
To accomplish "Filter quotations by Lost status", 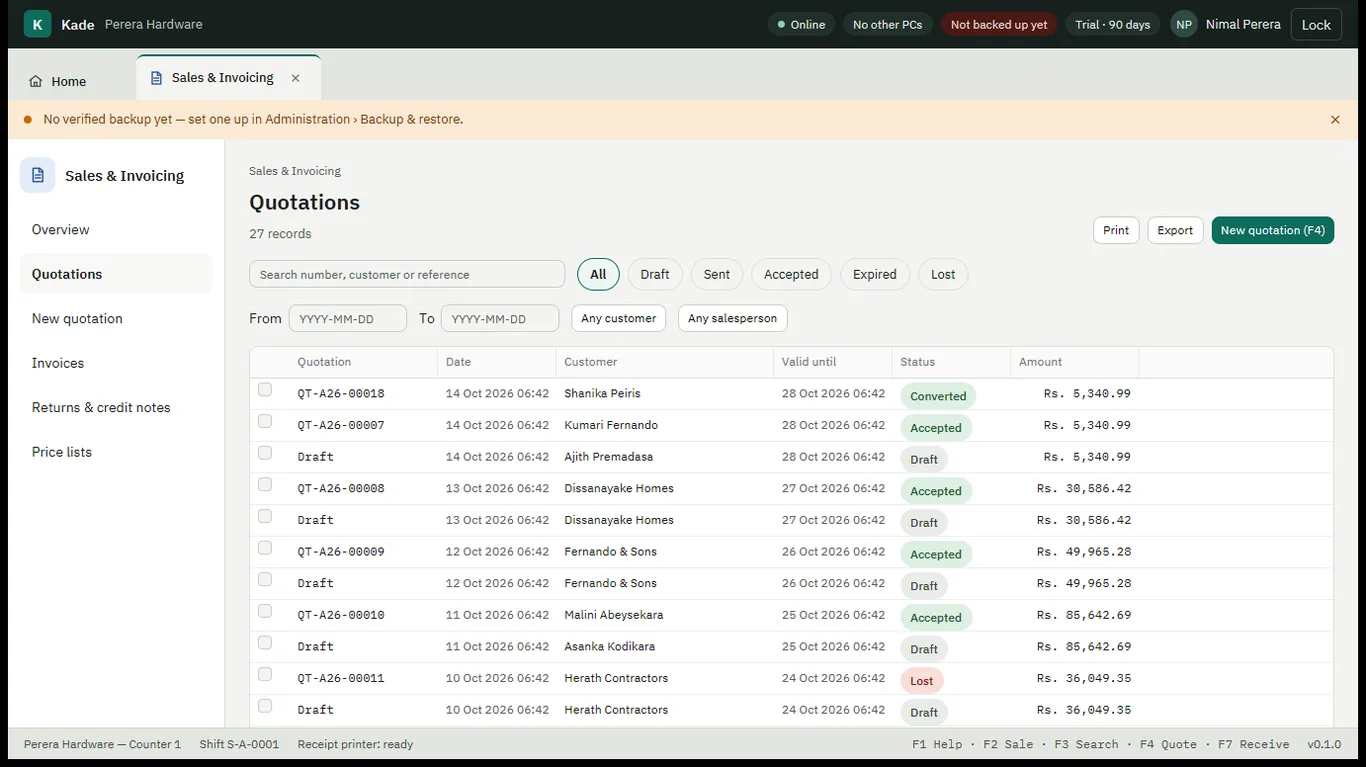I will [x=943, y=275].
